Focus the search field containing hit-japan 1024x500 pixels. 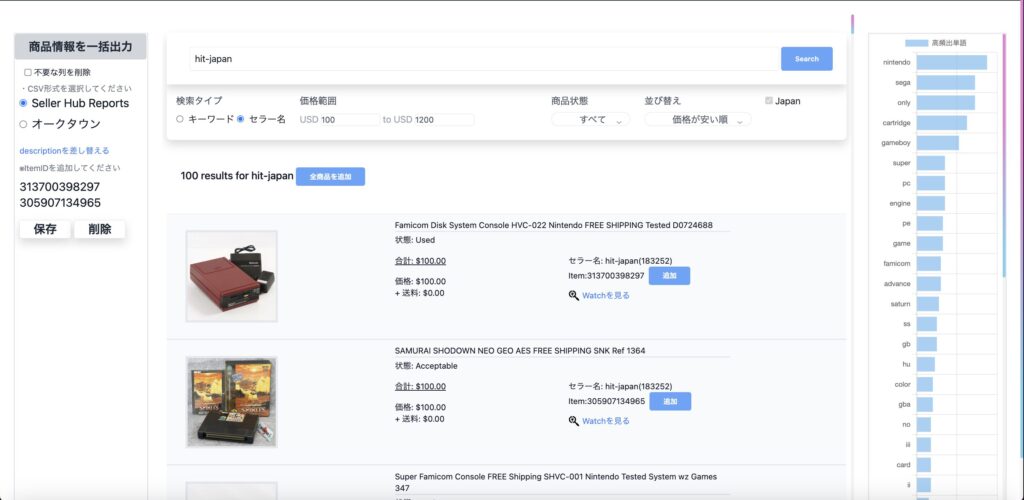pos(485,59)
